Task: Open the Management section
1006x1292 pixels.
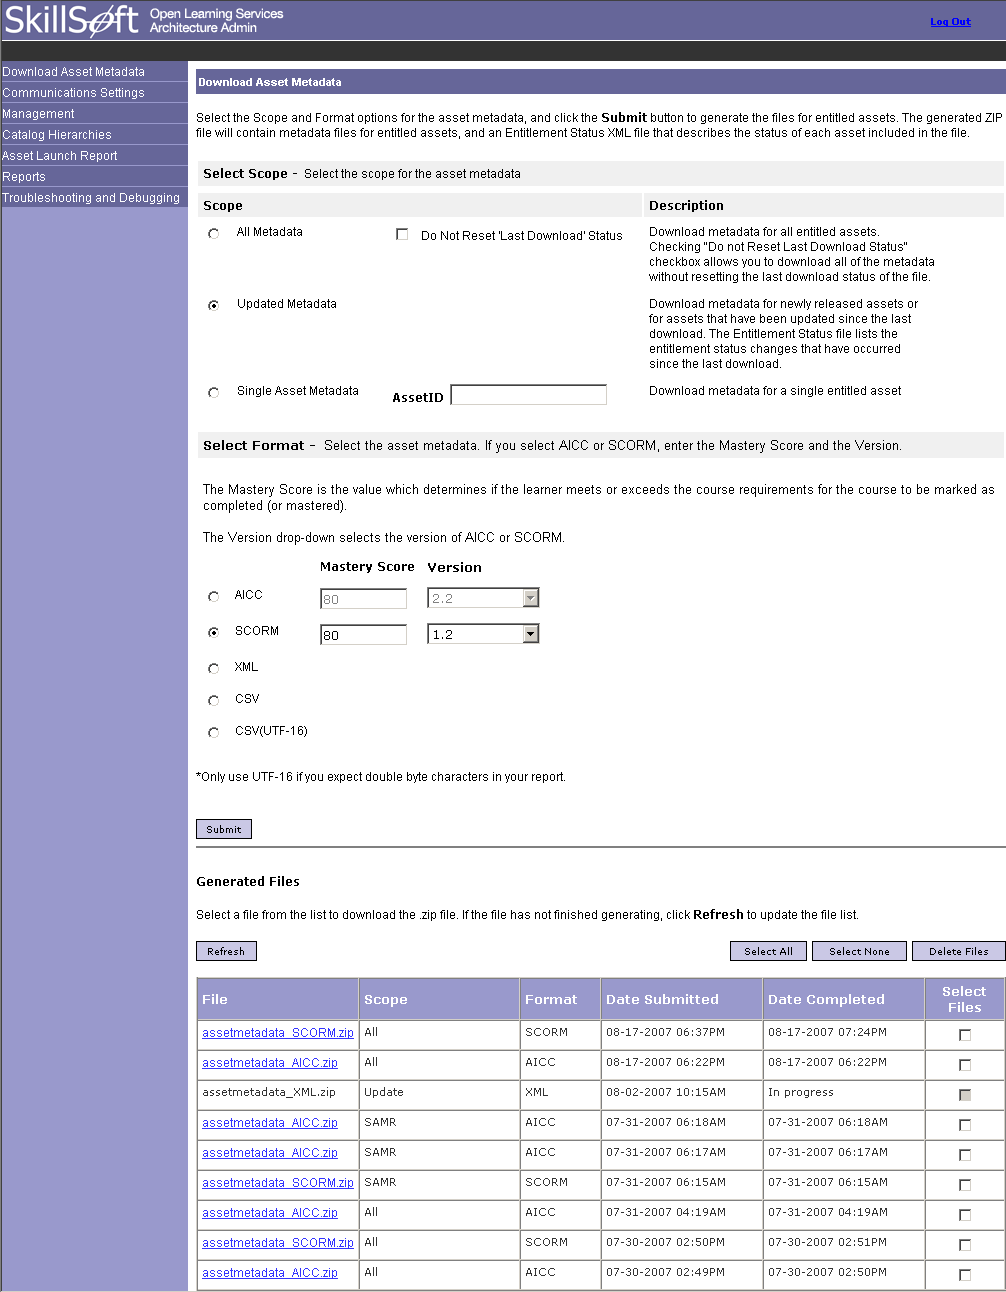Action: pos(38,113)
